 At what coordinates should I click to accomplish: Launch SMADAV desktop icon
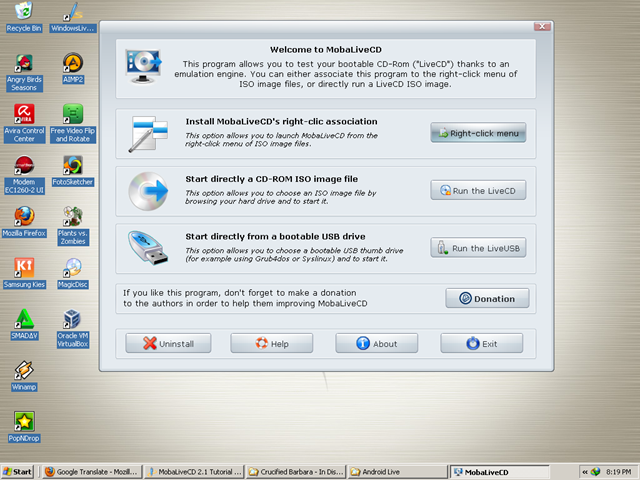tap(24, 324)
